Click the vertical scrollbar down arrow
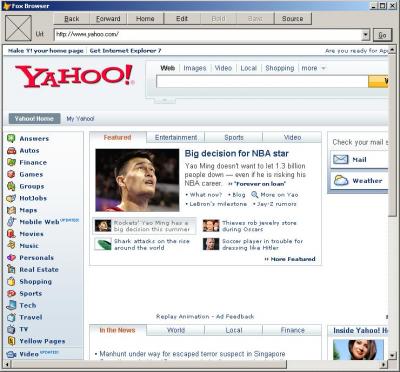400x372 pixels. (392, 355)
